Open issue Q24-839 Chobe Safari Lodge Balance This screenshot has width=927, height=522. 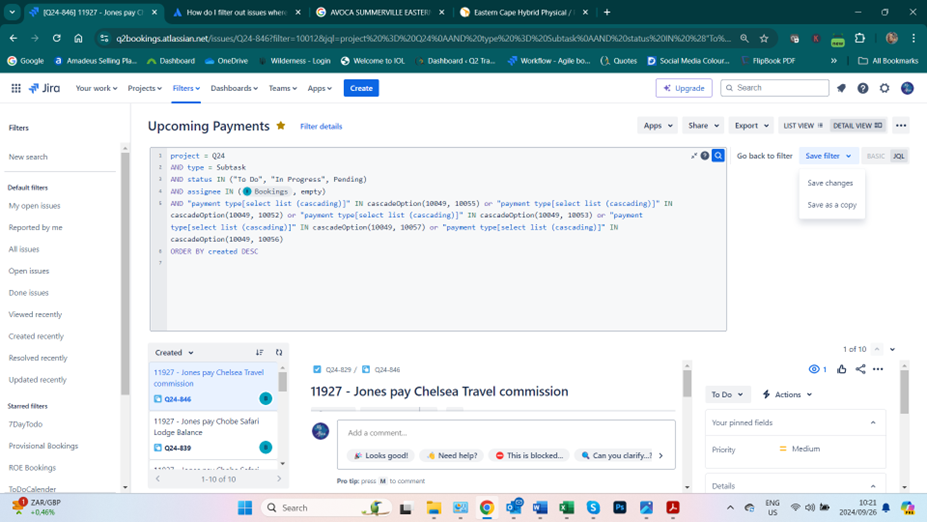(x=212, y=434)
